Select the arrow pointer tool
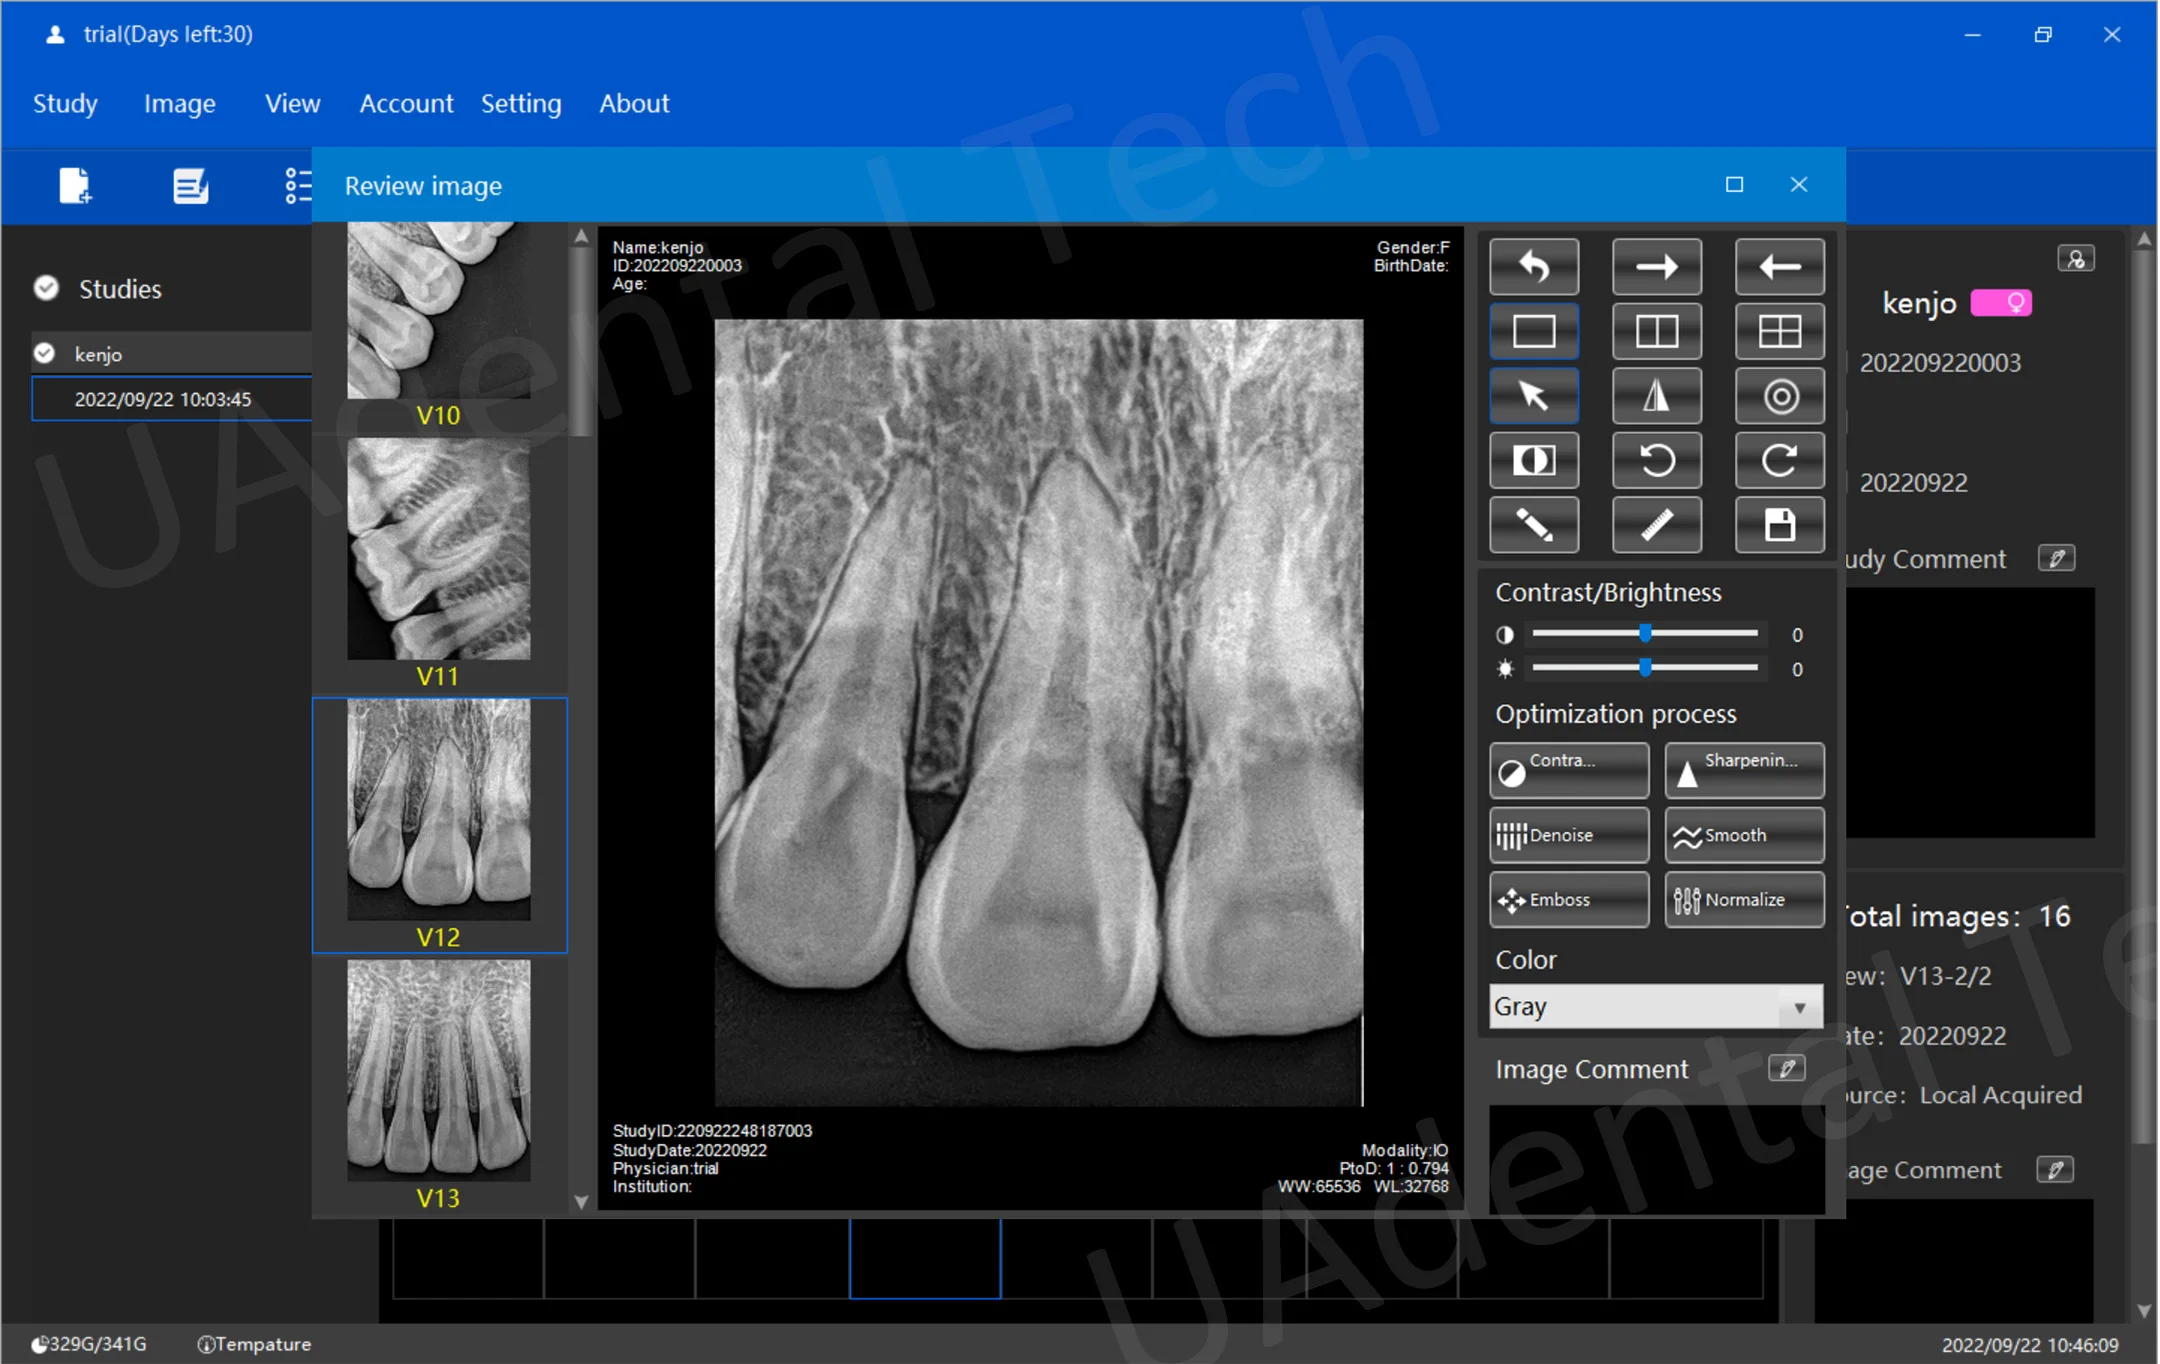 tap(1533, 396)
